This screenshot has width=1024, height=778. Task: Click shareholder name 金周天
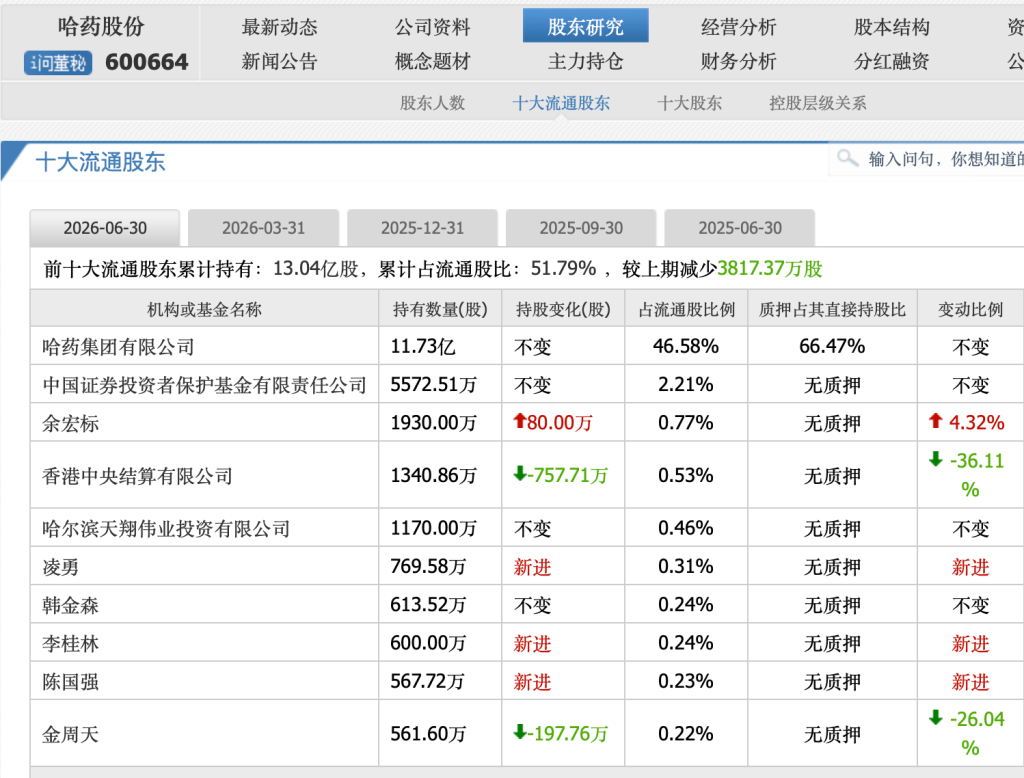[x=71, y=734]
